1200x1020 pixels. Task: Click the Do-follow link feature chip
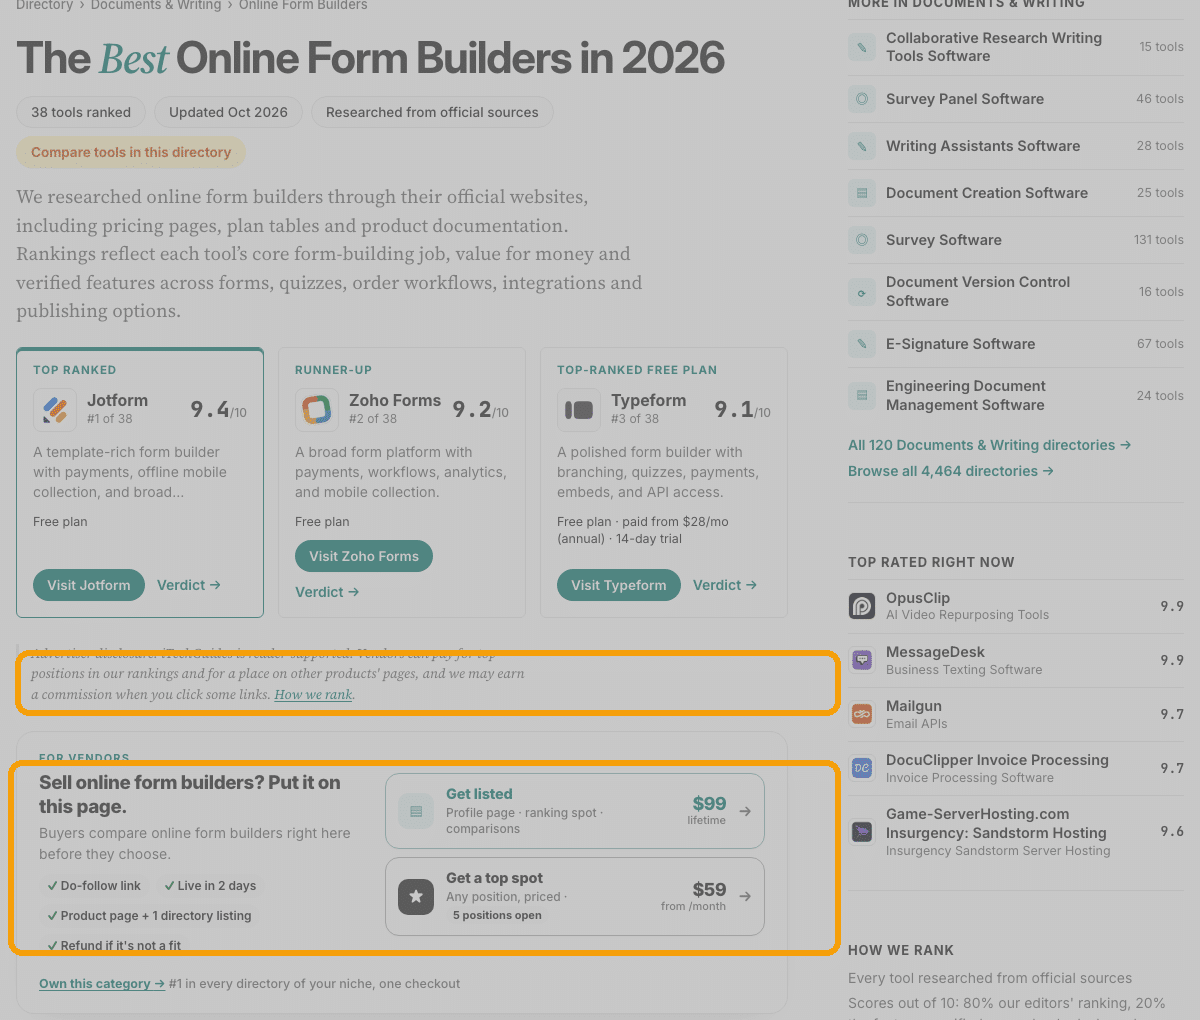tap(94, 886)
